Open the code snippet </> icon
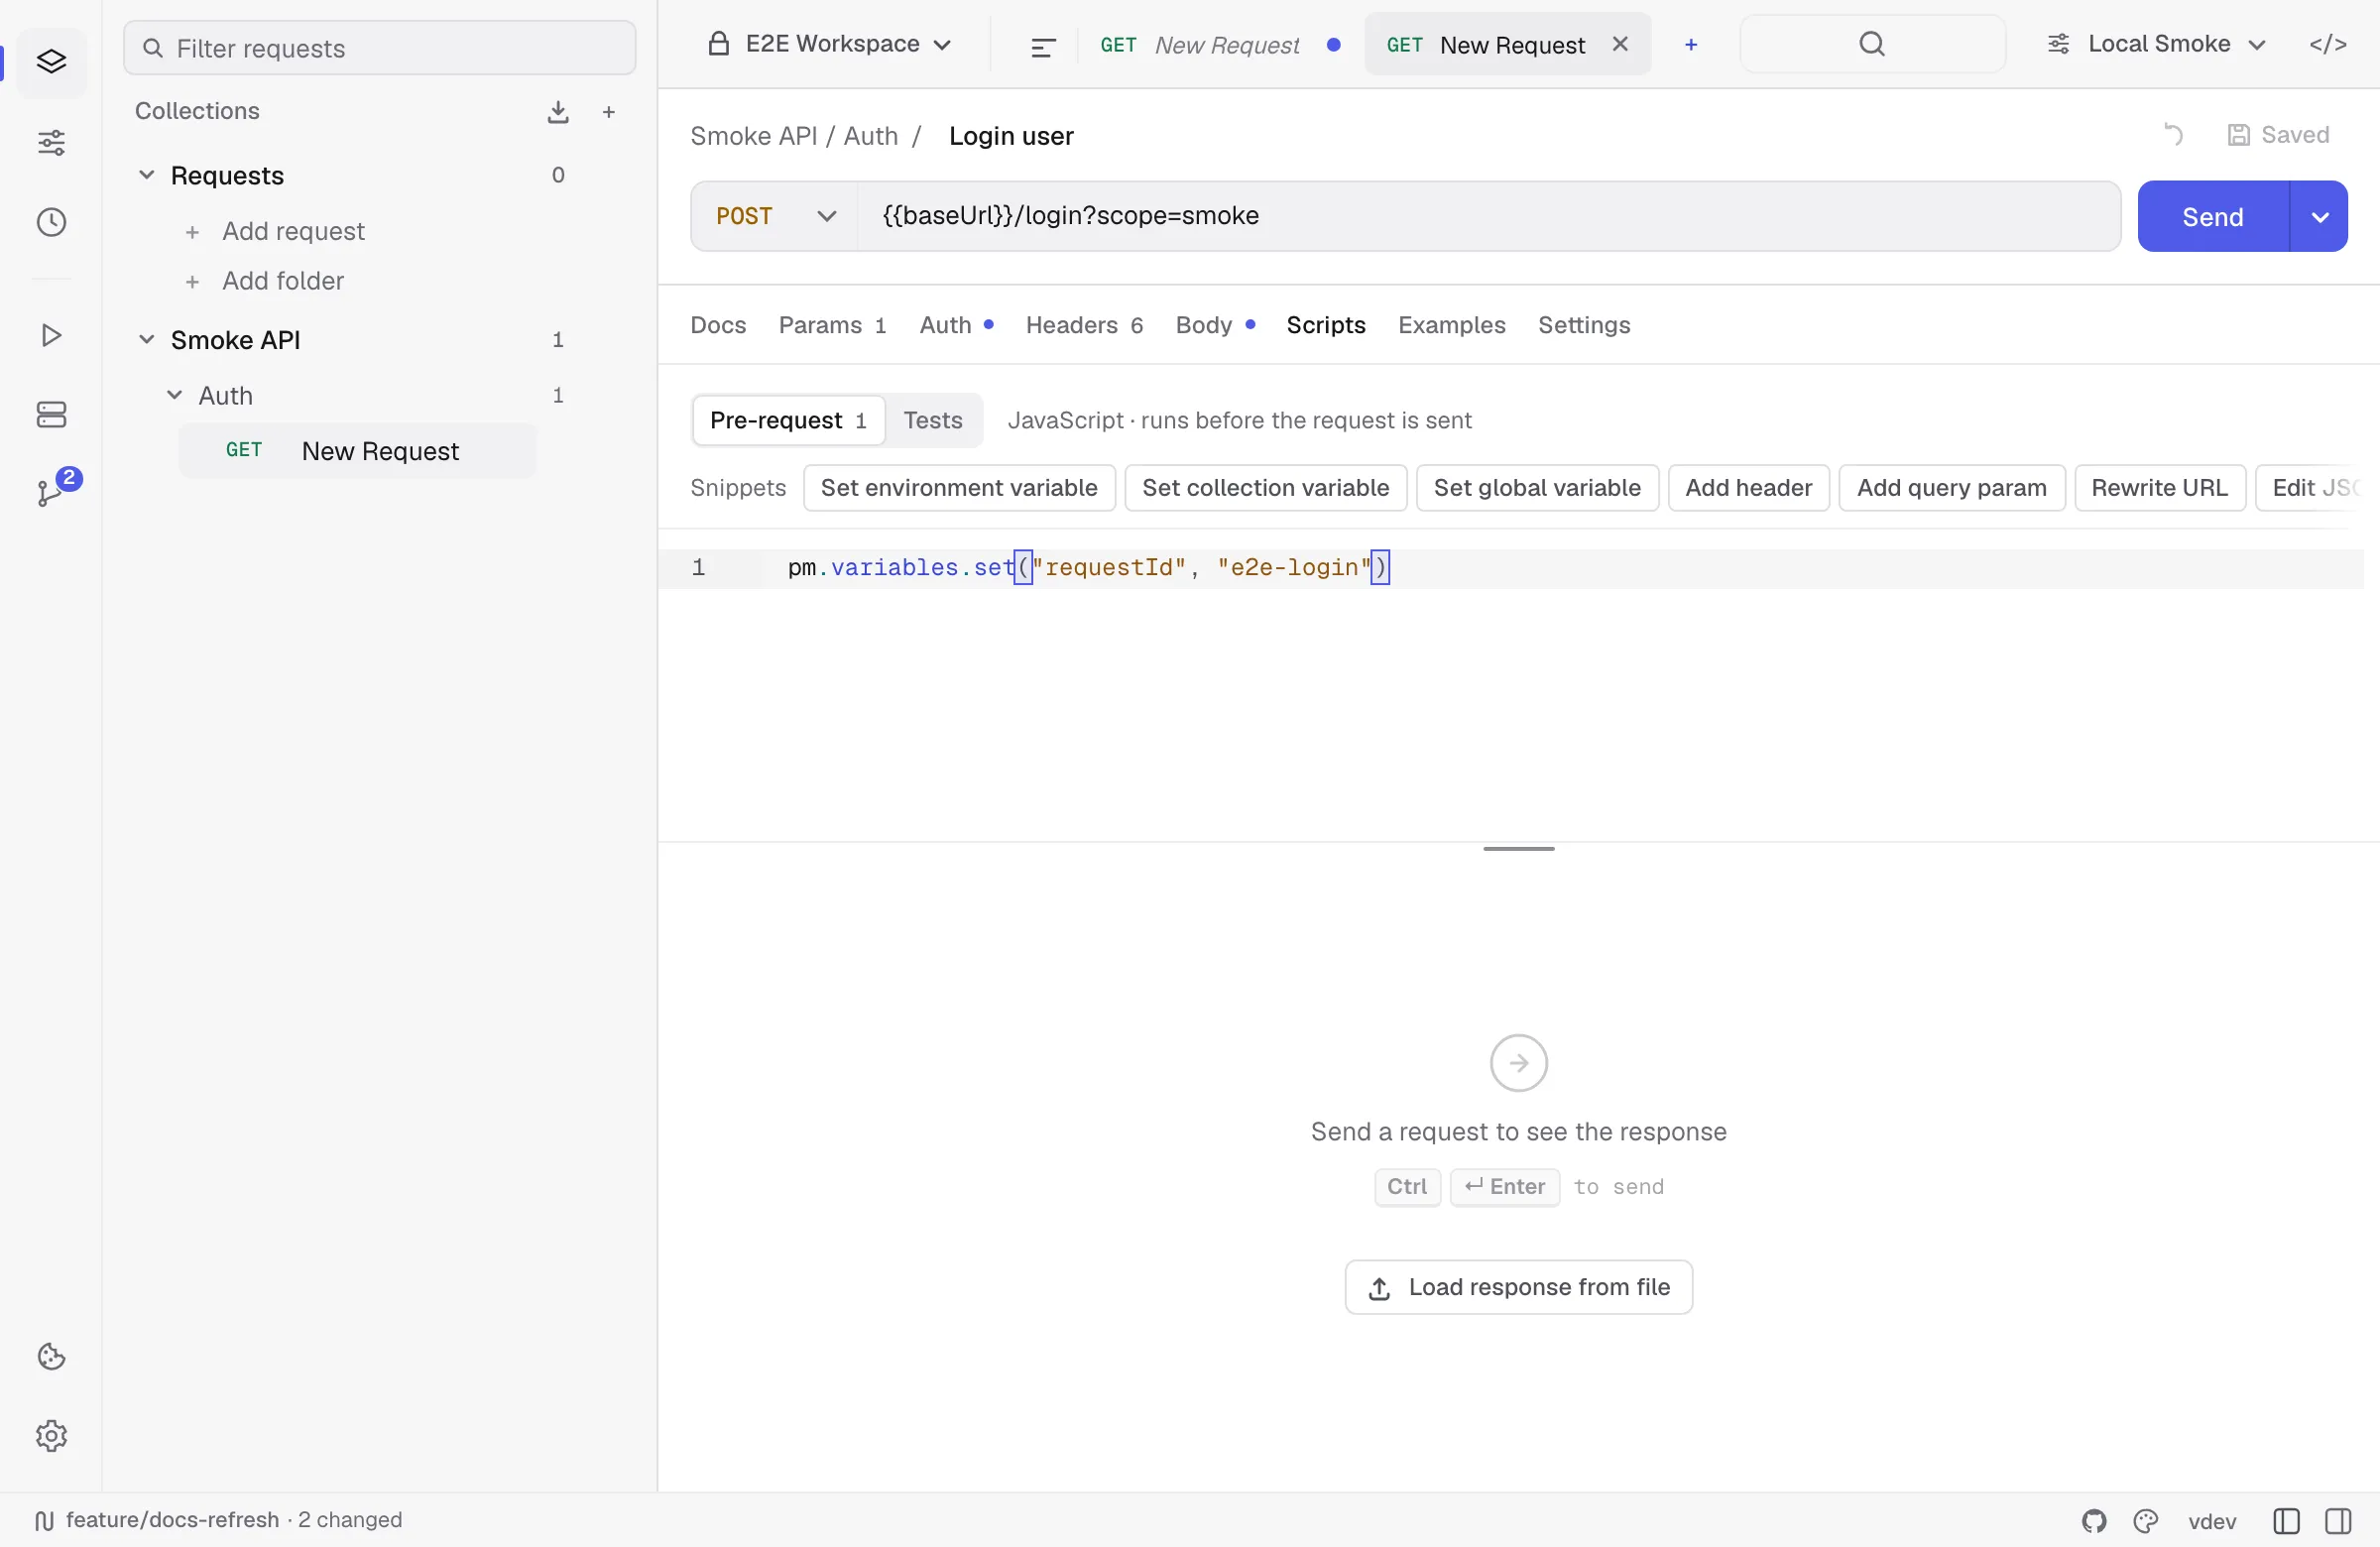This screenshot has width=2380, height=1547. pos(2327,44)
